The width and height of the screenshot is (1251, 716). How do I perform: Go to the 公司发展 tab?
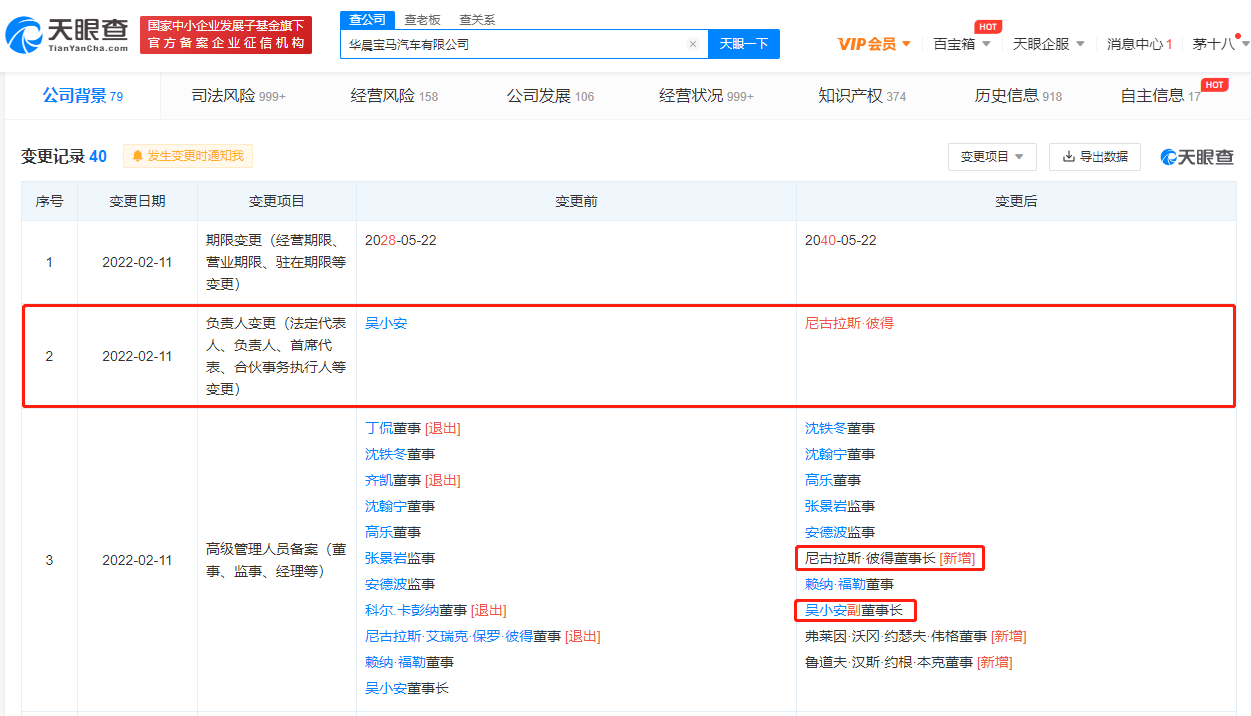550,96
